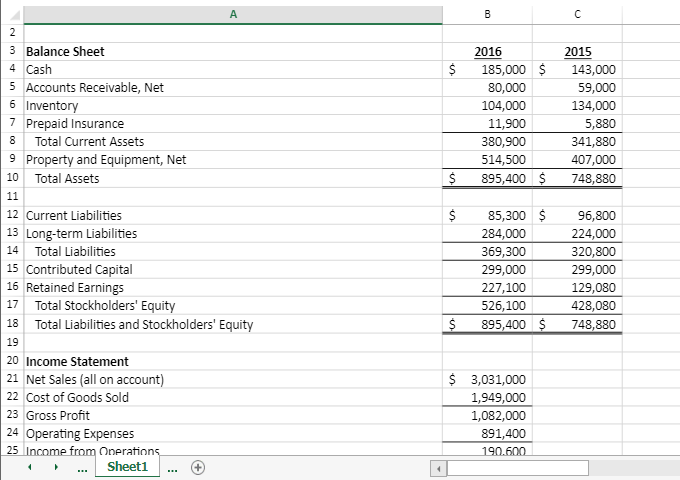Click horizontal scrollbar left arrow
Screen dimensions: 680x480
(x=438, y=468)
